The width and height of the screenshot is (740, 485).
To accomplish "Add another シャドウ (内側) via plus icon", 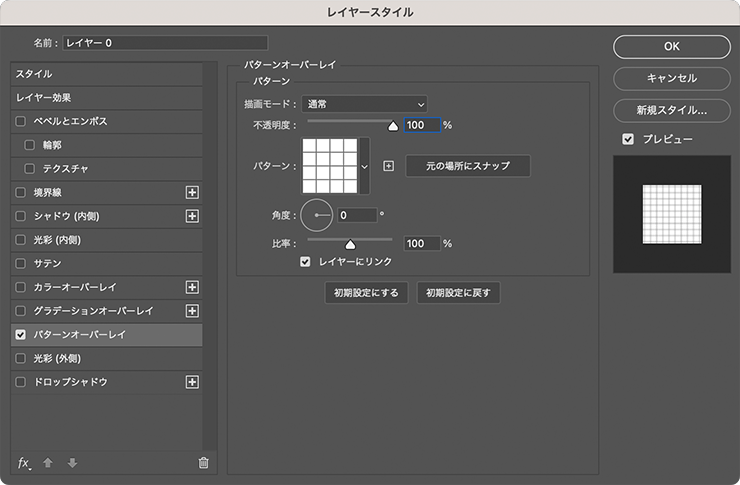I will pos(192,216).
